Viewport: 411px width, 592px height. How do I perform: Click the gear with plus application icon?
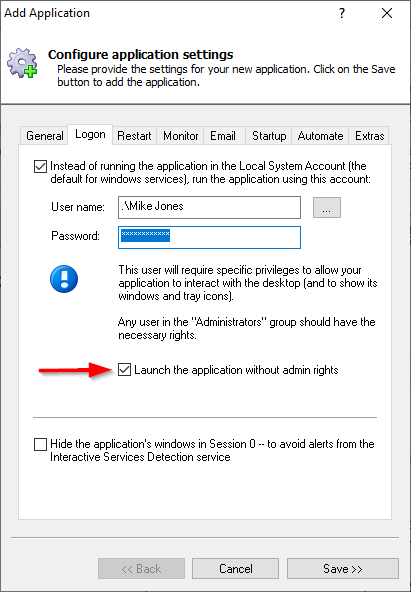tap(22, 63)
